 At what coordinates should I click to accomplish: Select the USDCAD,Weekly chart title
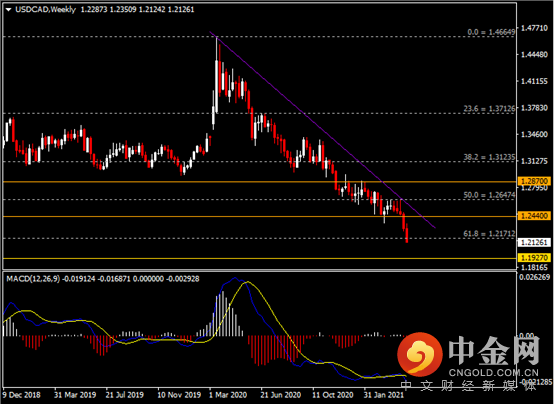pyautogui.click(x=46, y=10)
